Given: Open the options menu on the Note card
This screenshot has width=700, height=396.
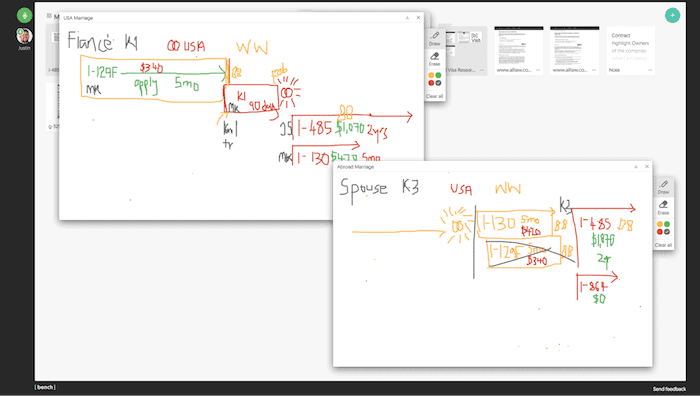Looking at the screenshot, I should click(x=650, y=70).
